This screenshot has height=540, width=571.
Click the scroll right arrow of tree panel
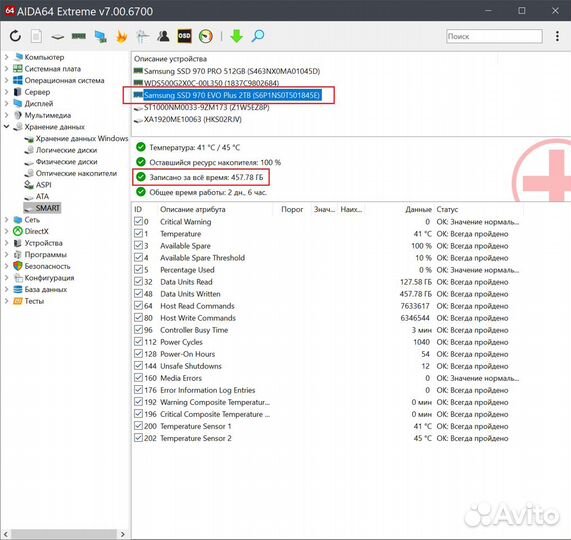[x=123, y=534]
